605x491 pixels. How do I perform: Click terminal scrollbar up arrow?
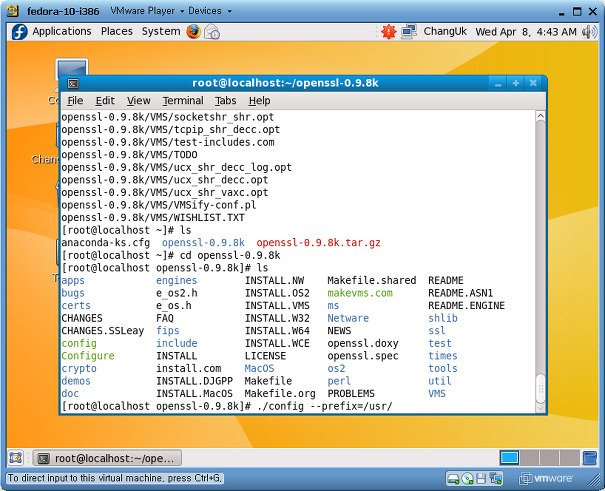(x=540, y=116)
